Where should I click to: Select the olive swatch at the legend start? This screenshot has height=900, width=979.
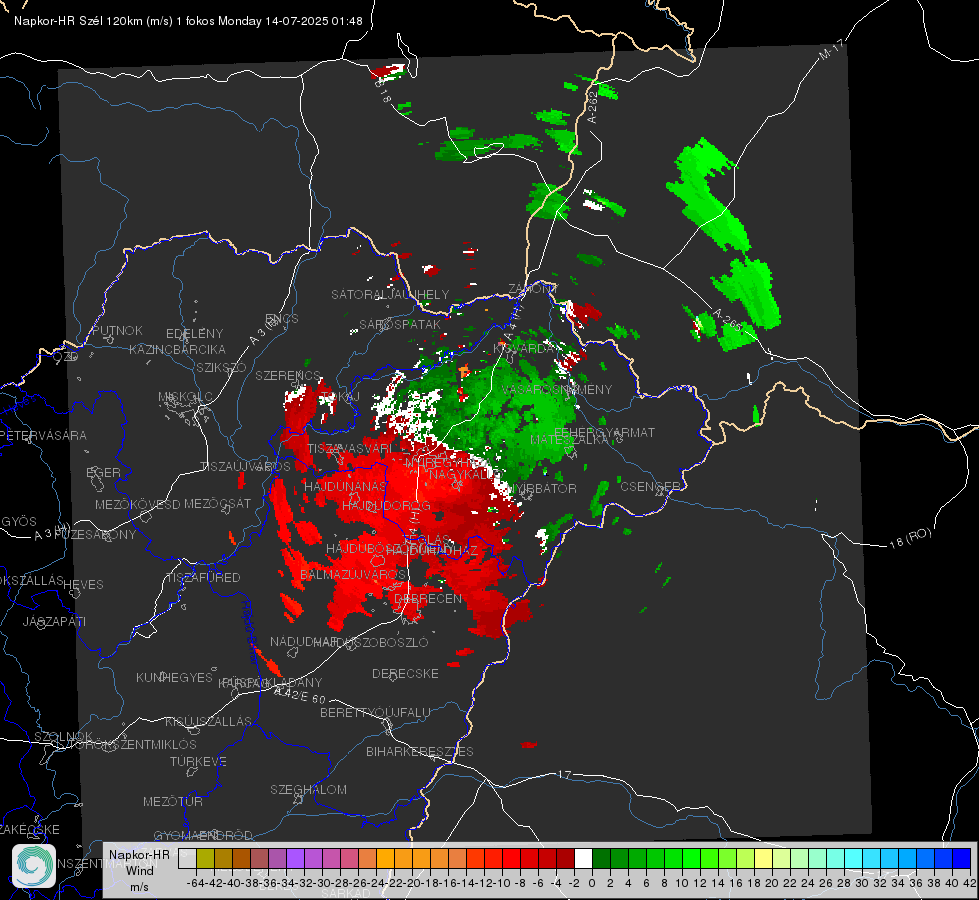tap(205, 858)
